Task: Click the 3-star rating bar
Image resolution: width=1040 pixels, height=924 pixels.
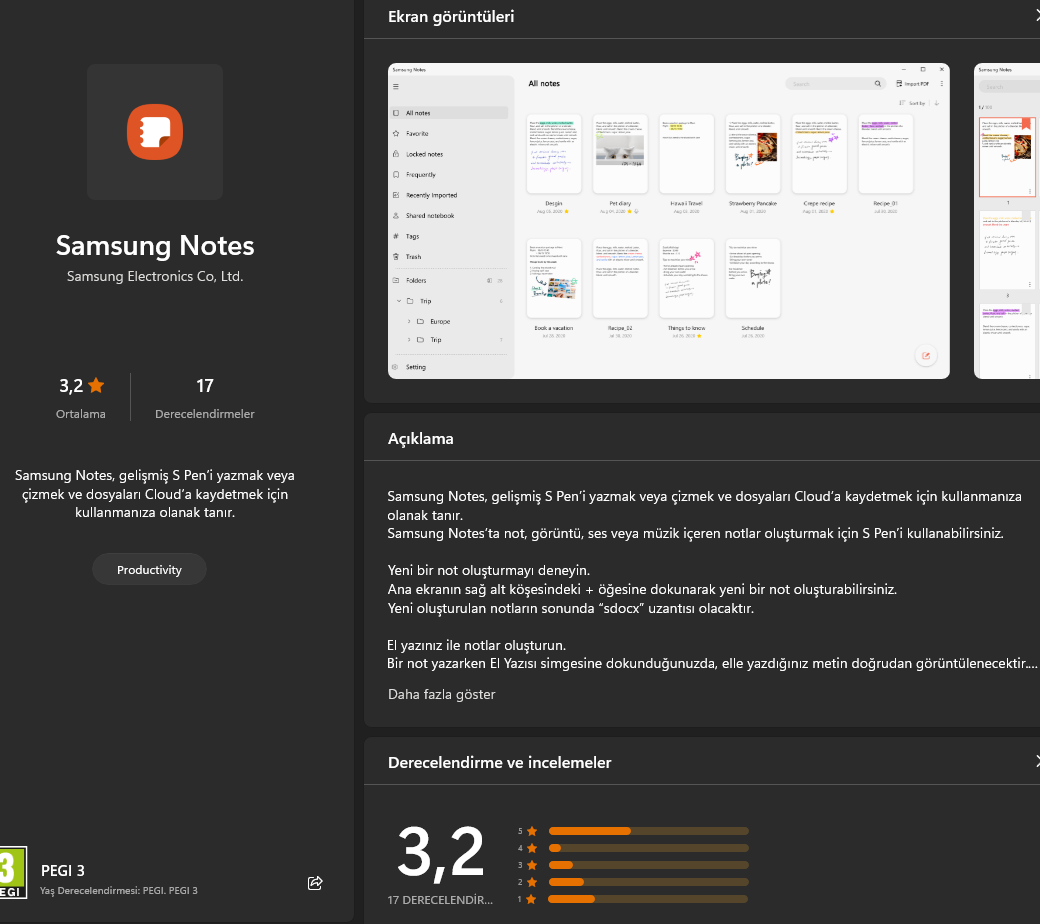Action: click(649, 865)
